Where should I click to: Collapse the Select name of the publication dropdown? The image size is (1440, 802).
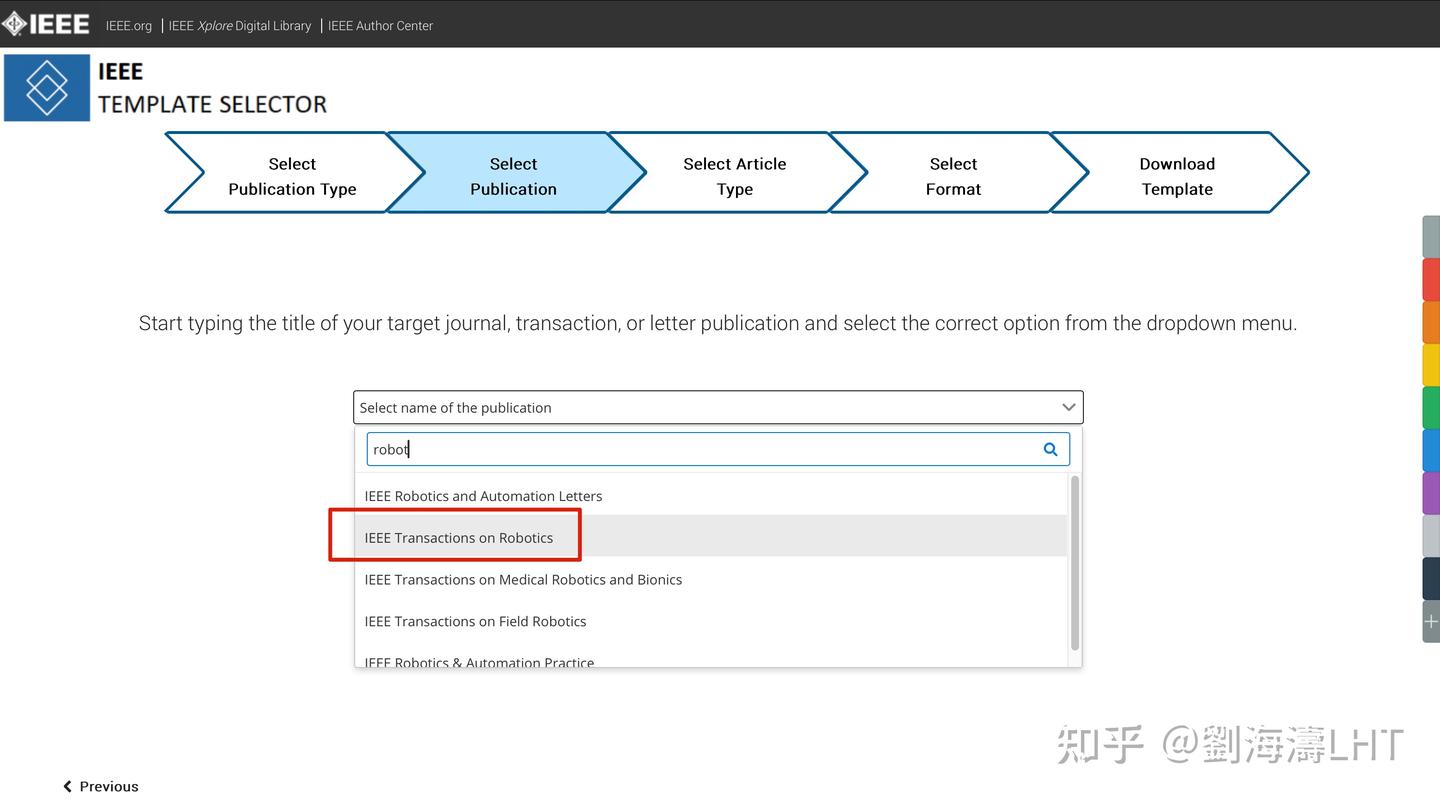pos(718,407)
